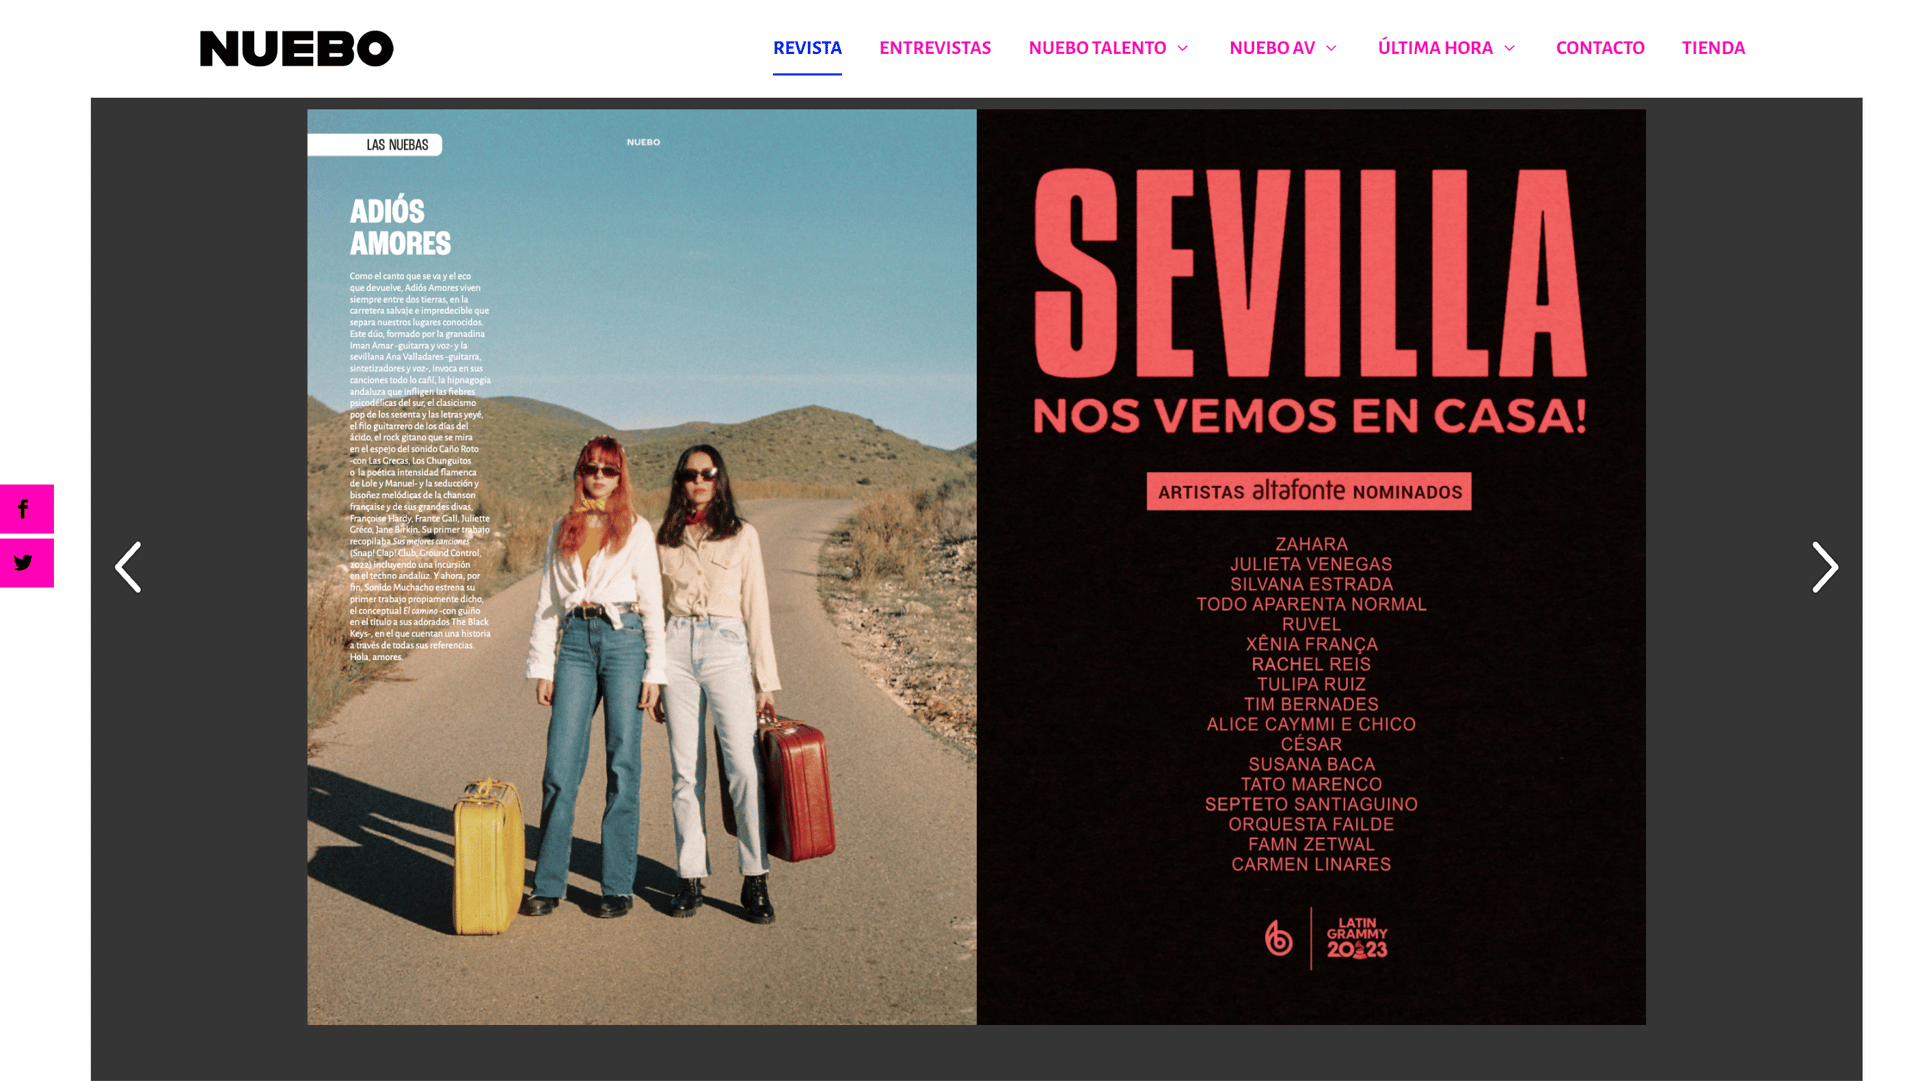This screenshot has height=1081, width=1920.
Task: Open the ENTREVISTAS menu item
Action: 935,48
